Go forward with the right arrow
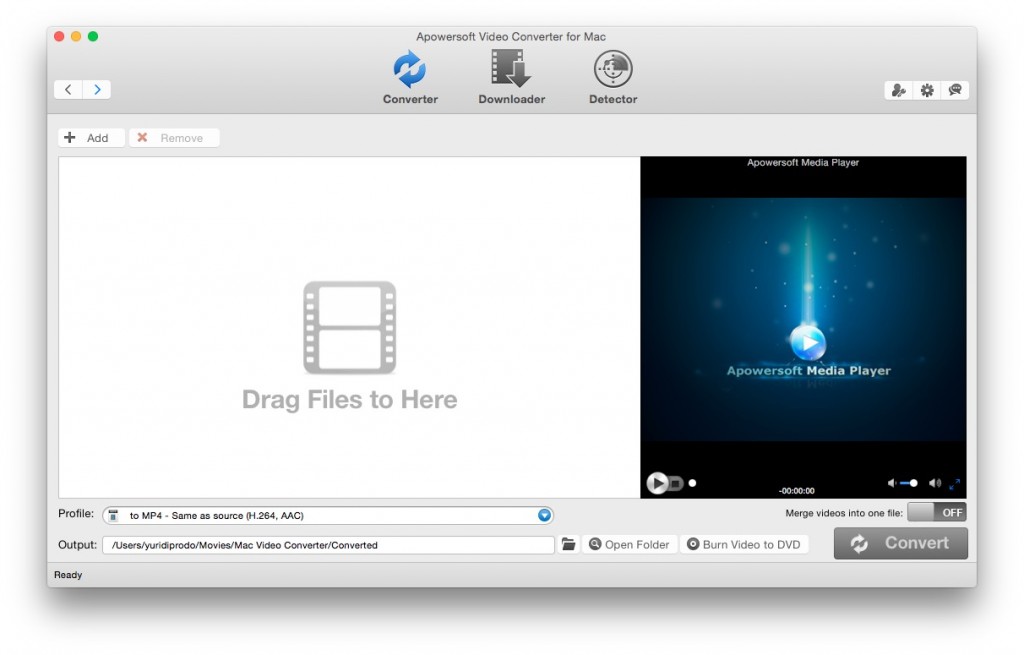This screenshot has width=1024, height=655. pos(97,90)
